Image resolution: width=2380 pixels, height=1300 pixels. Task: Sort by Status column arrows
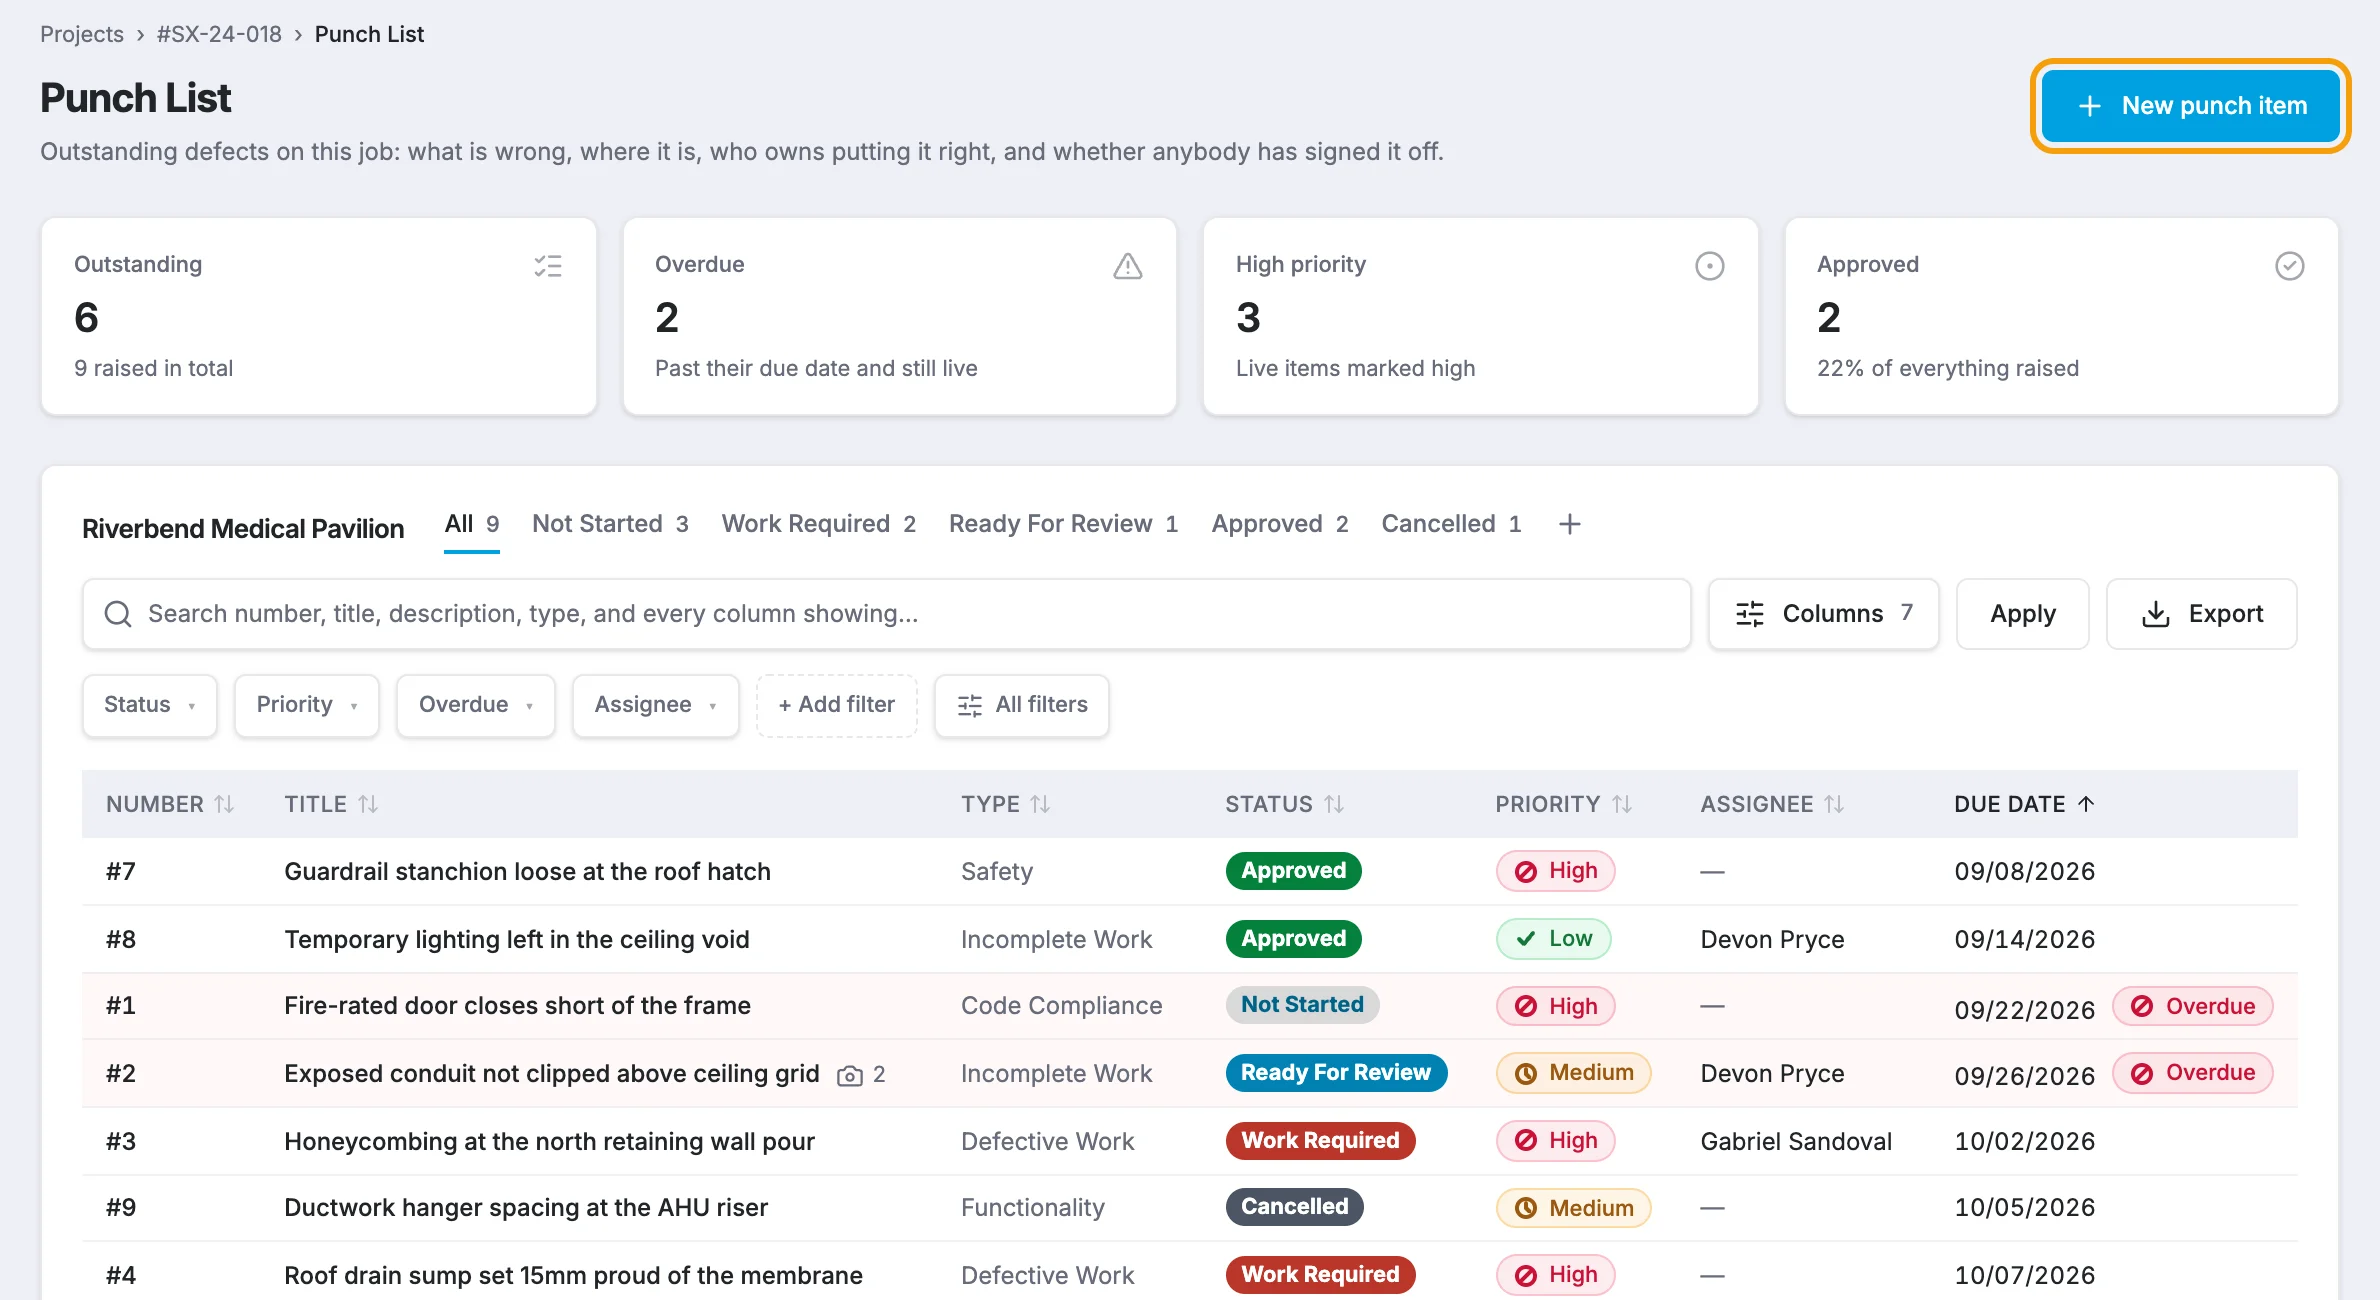[1335, 804]
